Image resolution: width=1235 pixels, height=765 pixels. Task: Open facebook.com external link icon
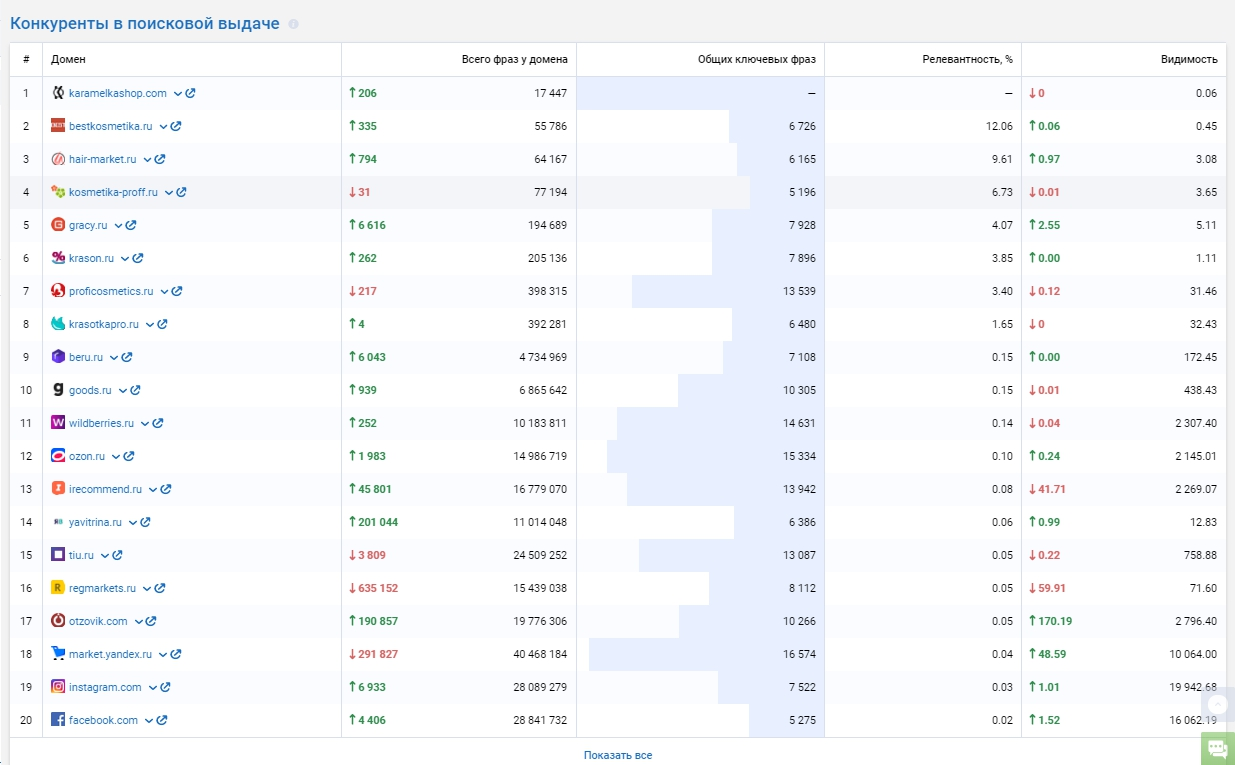(x=162, y=720)
